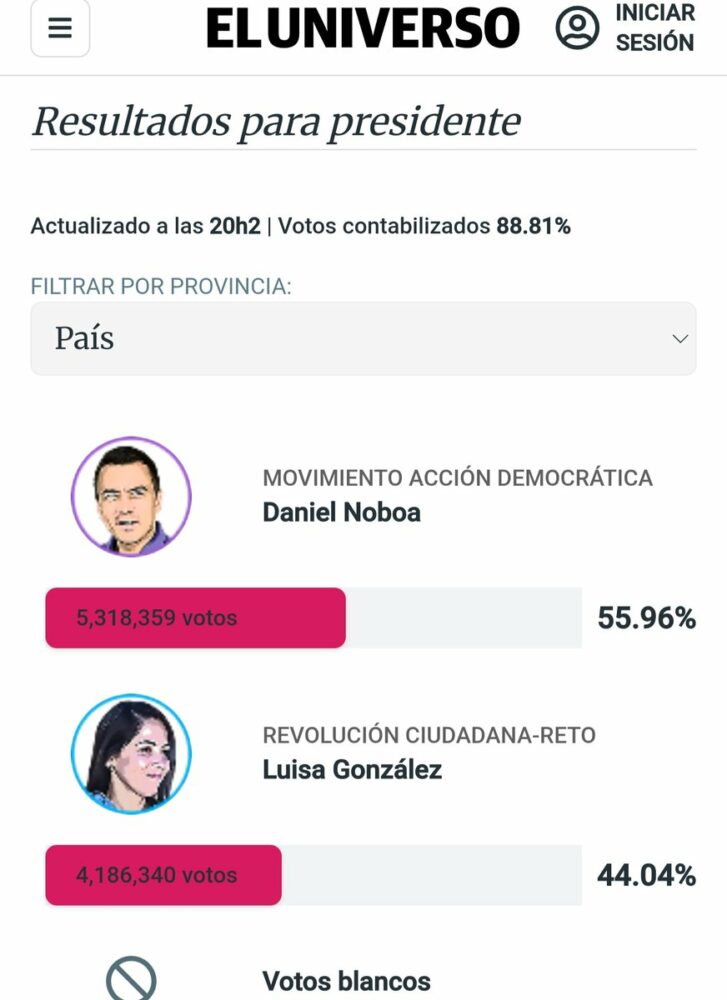Click the Votos blancos label
Viewport: 727px width, 1000px height.
click(x=346, y=981)
